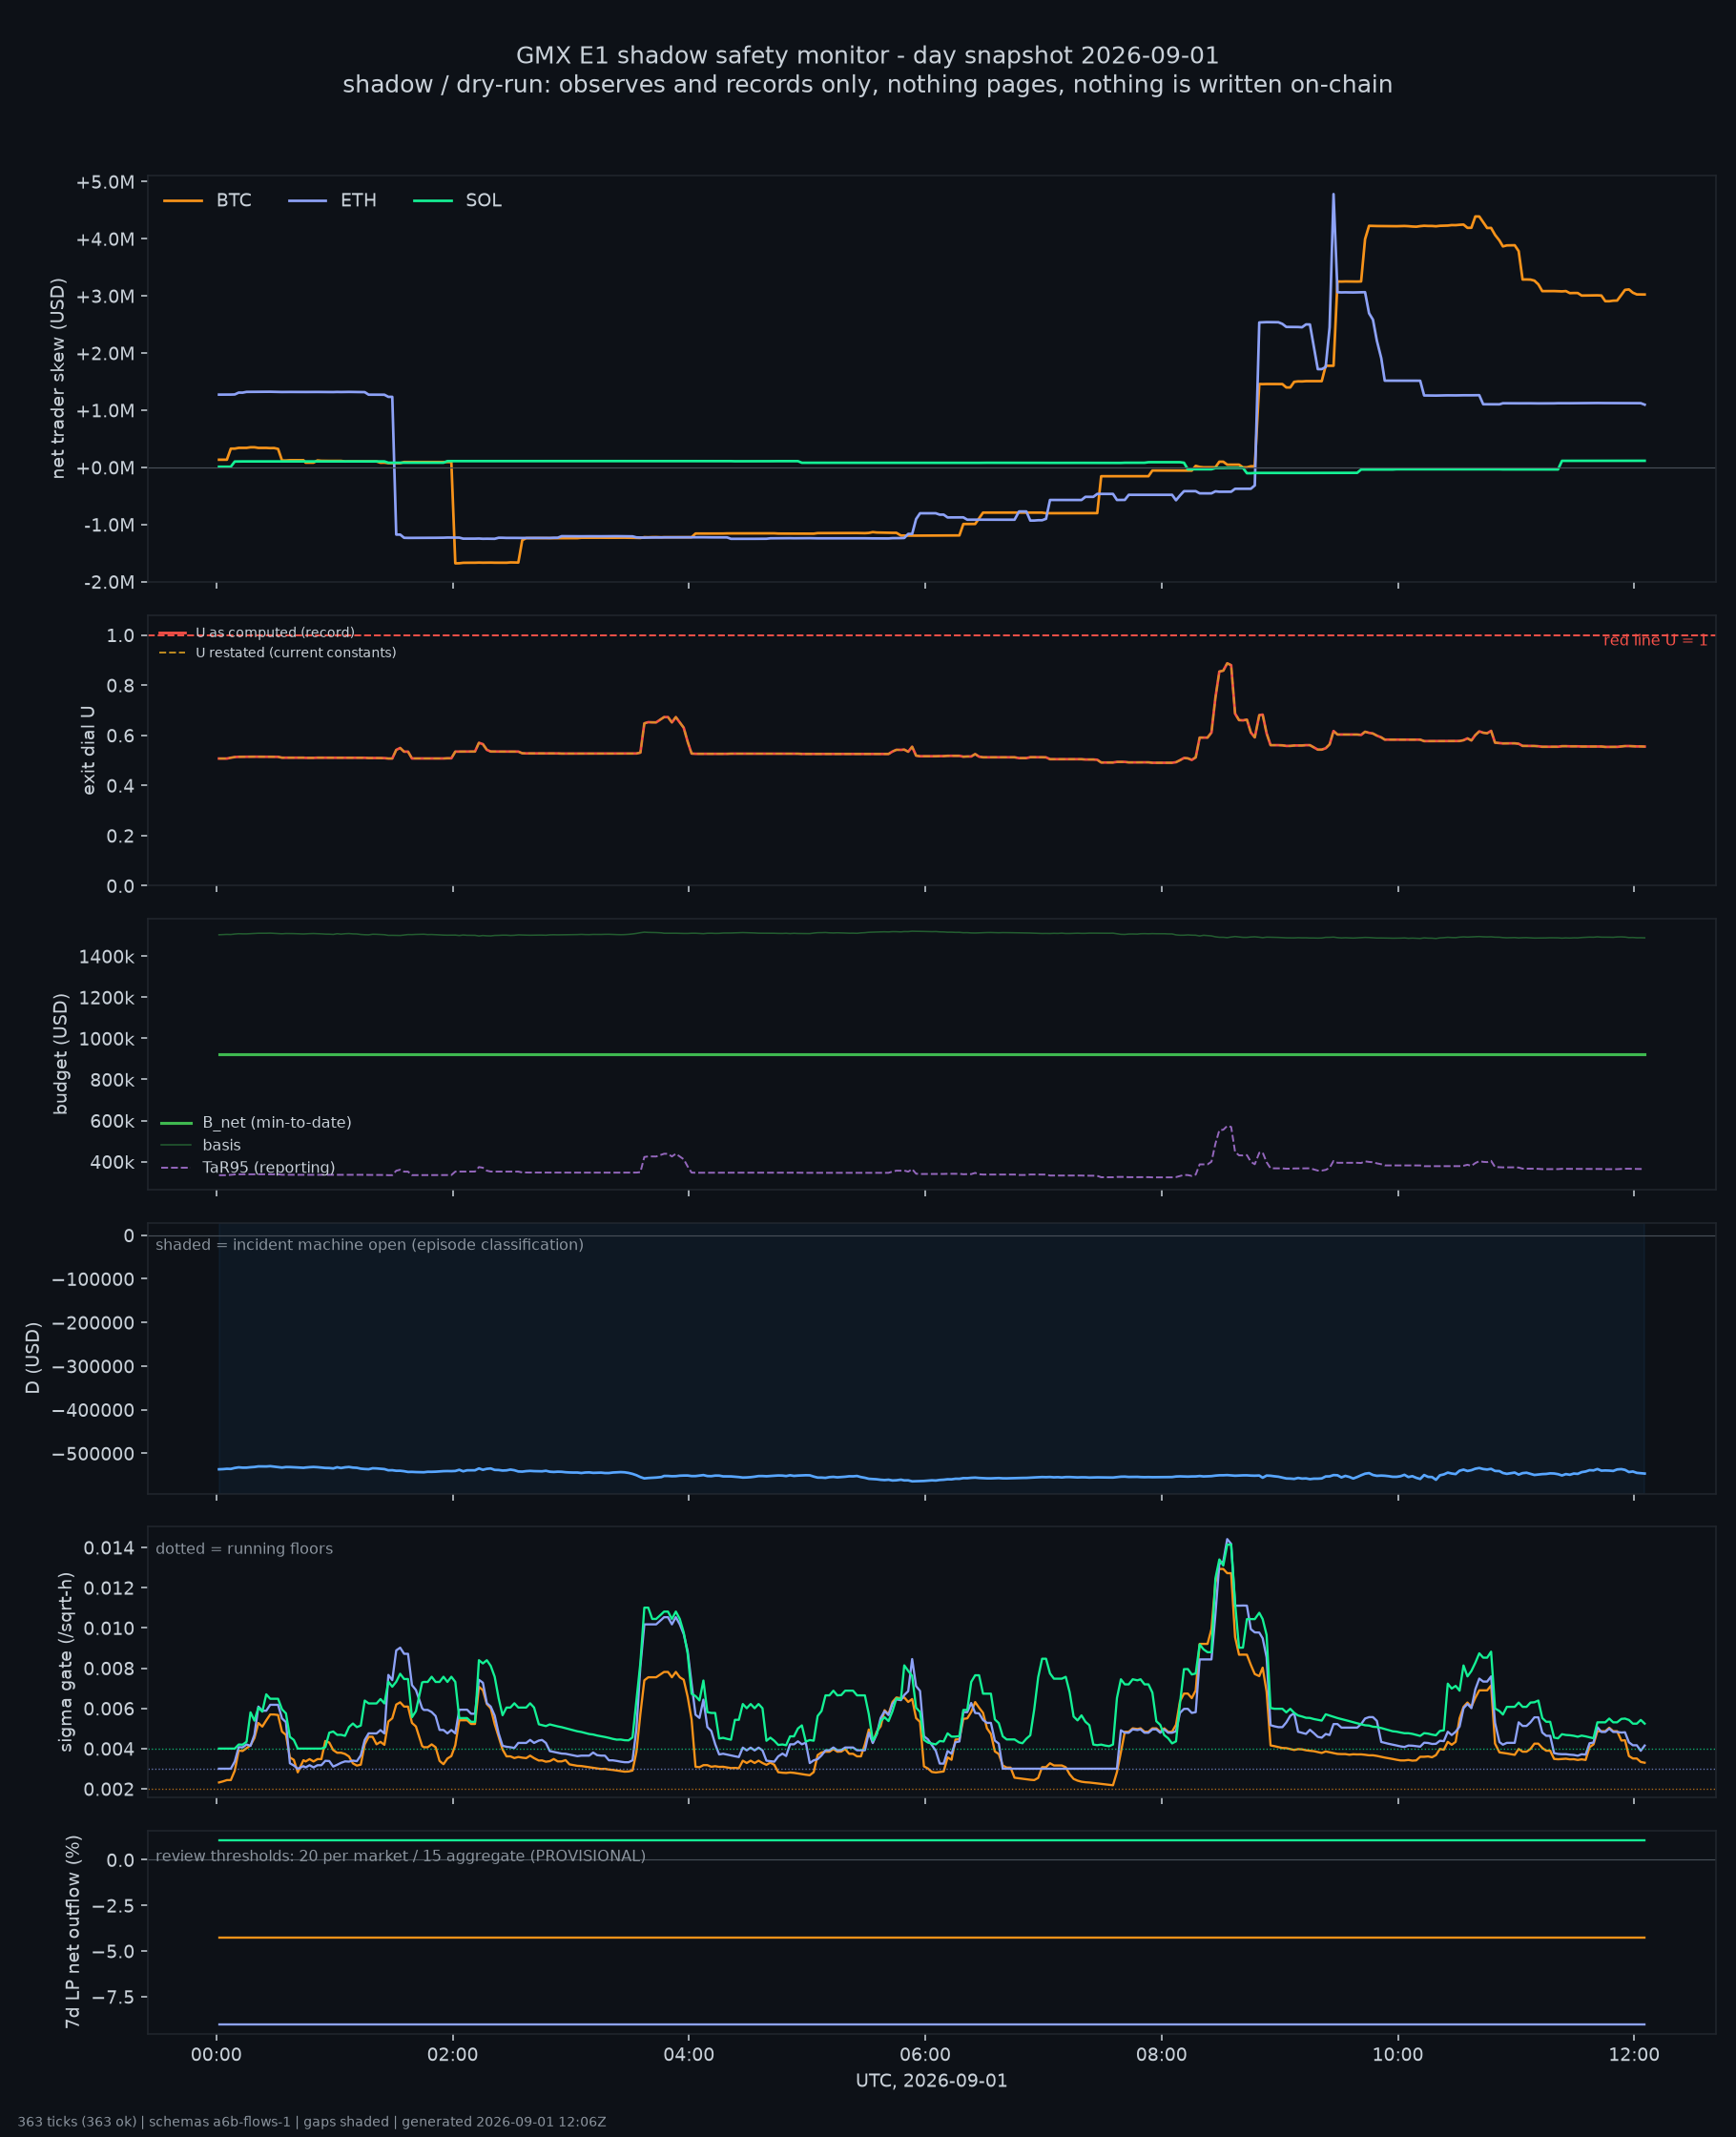1736x2137 pixels.
Task: Click the +2.0M tick label
Action: 105,353
